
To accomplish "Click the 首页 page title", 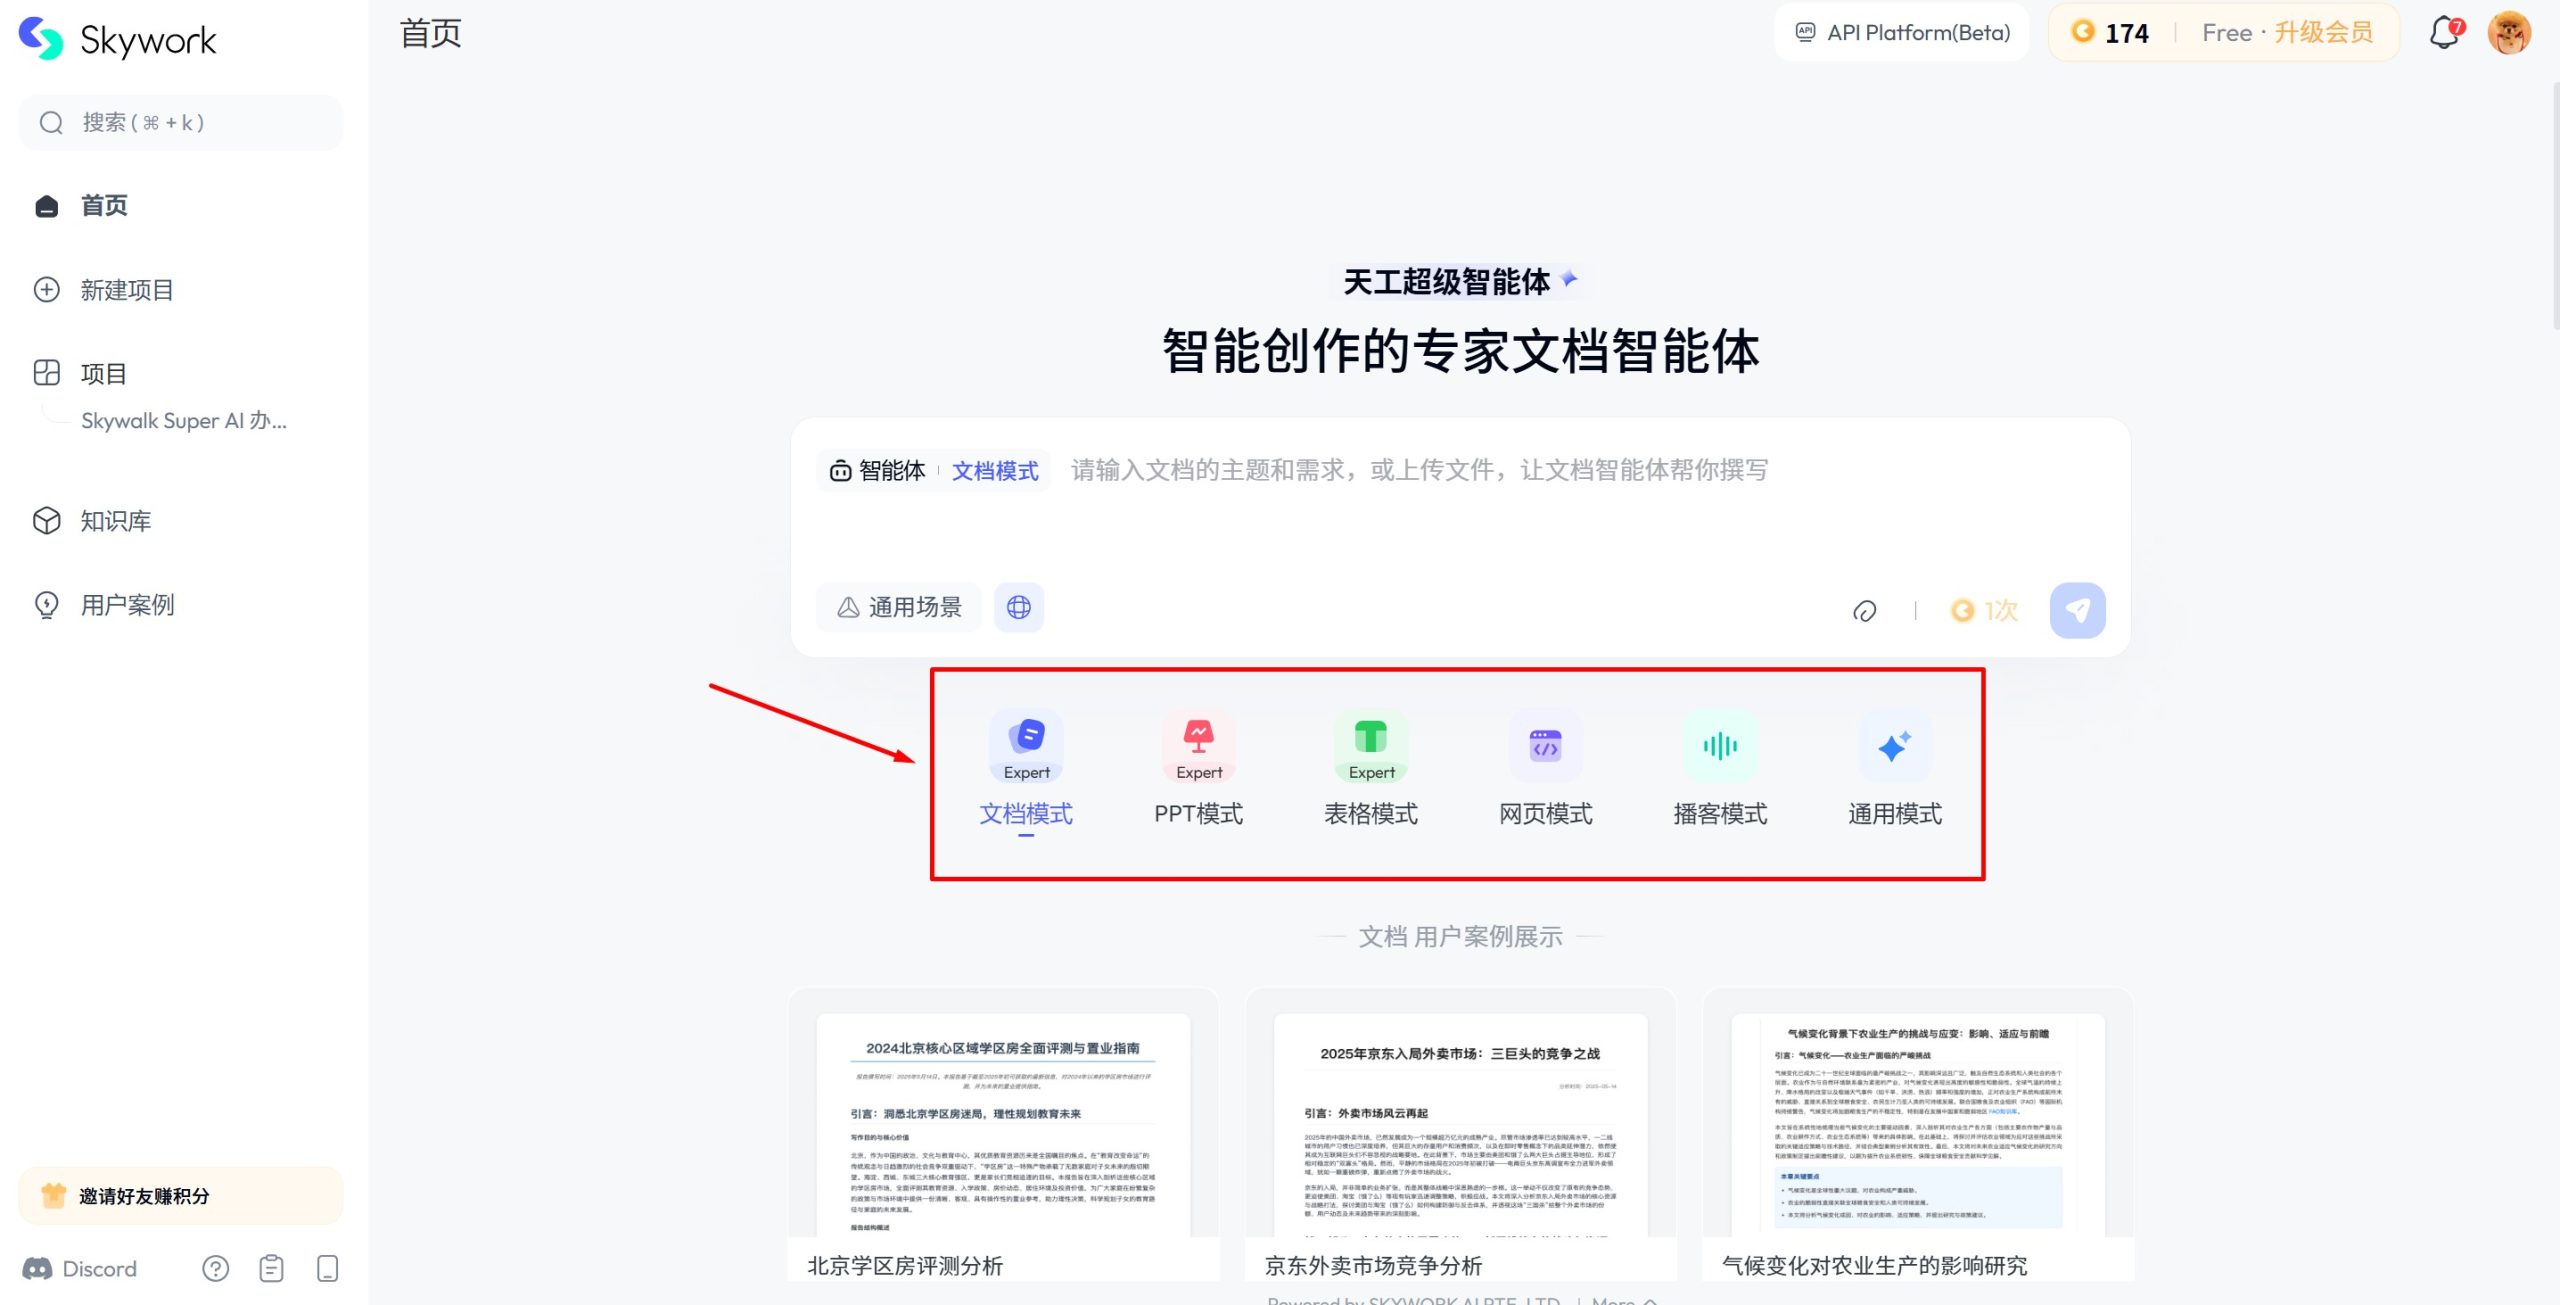I will (431, 33).
